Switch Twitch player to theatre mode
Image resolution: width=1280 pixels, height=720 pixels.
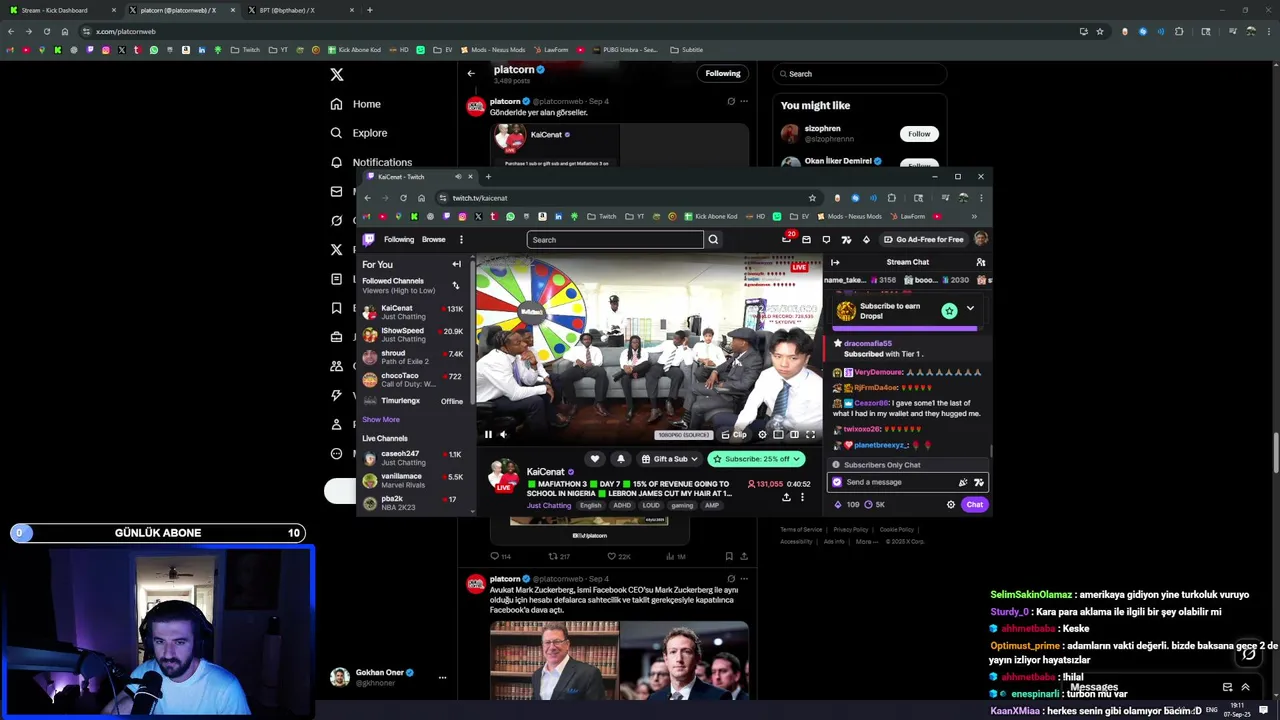794,435
